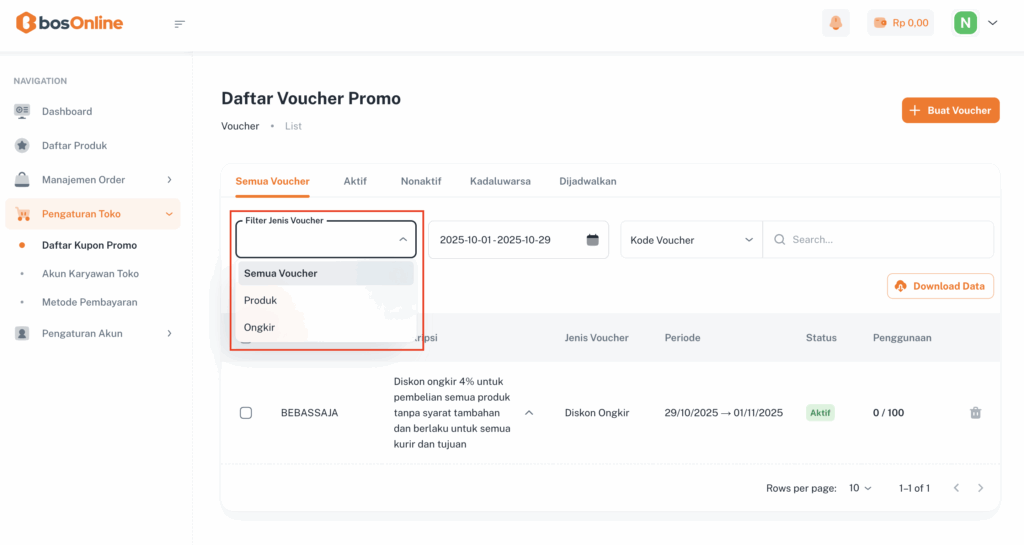Tick the BEBASSAJA row checkbox
This screenshot has width=1024, height=545.
(x=246, y=413)
